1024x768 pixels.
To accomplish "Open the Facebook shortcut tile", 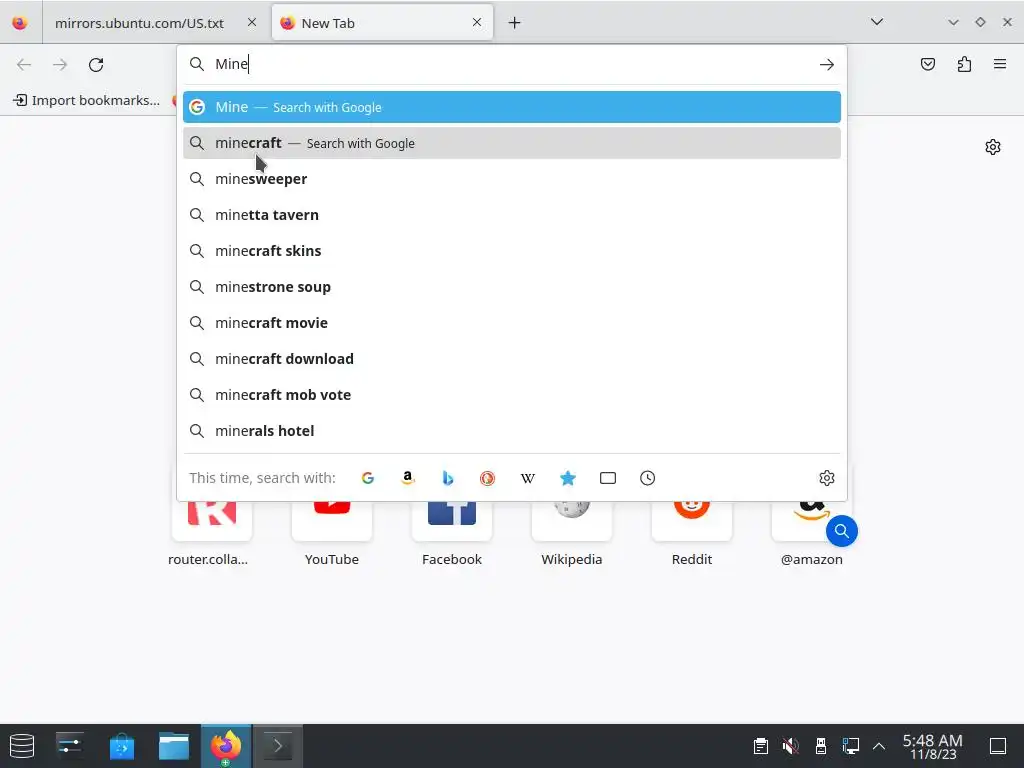I will click(452, 521).
